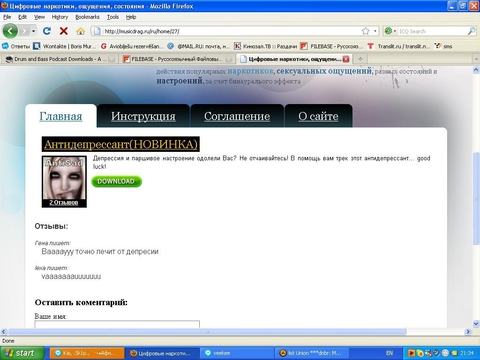Expand the search engine selector dropdown
Viewport: 480px width, 360px height.
tap(395, 31)
